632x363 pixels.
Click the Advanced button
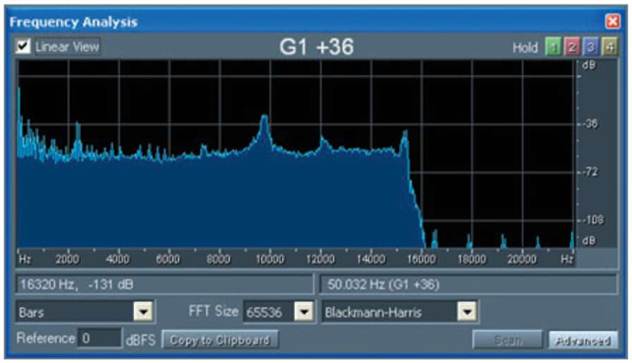click(583, 340)
